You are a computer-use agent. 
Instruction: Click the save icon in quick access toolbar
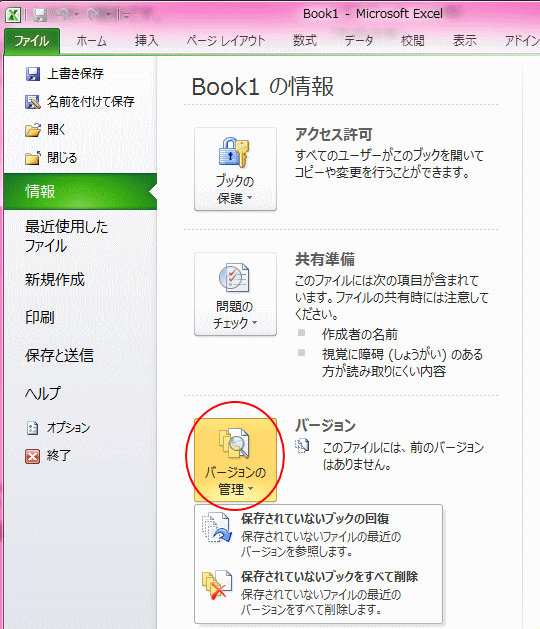(x=40, y=15)
